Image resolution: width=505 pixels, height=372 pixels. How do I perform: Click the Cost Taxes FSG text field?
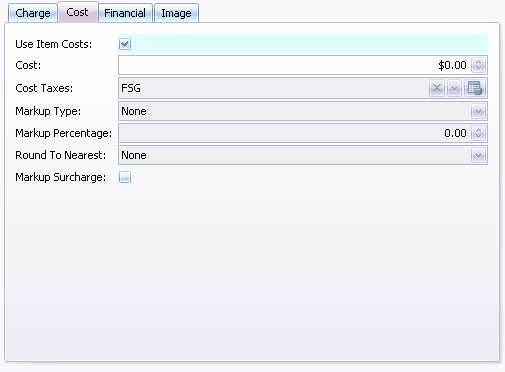pos(273,88)
